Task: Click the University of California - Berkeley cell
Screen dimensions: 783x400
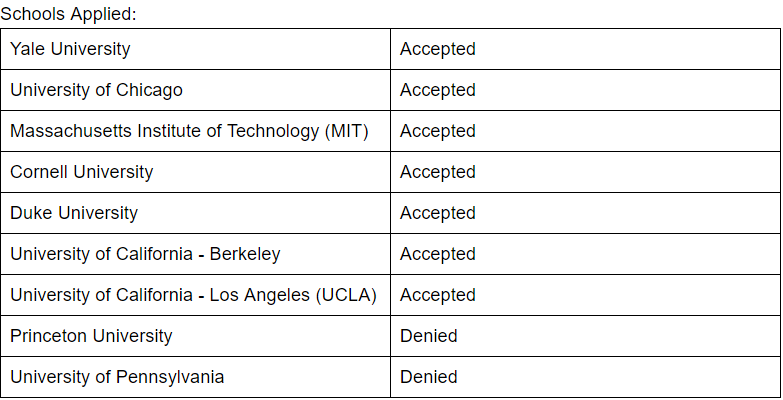Action: [145, 254]
